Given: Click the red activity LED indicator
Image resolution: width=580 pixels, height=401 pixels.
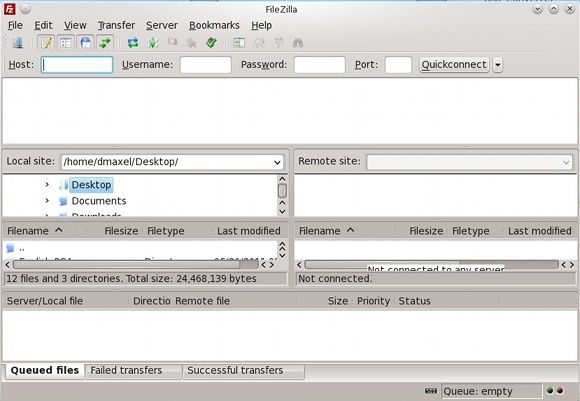Looking at the screenshot, I should [560, 391].
